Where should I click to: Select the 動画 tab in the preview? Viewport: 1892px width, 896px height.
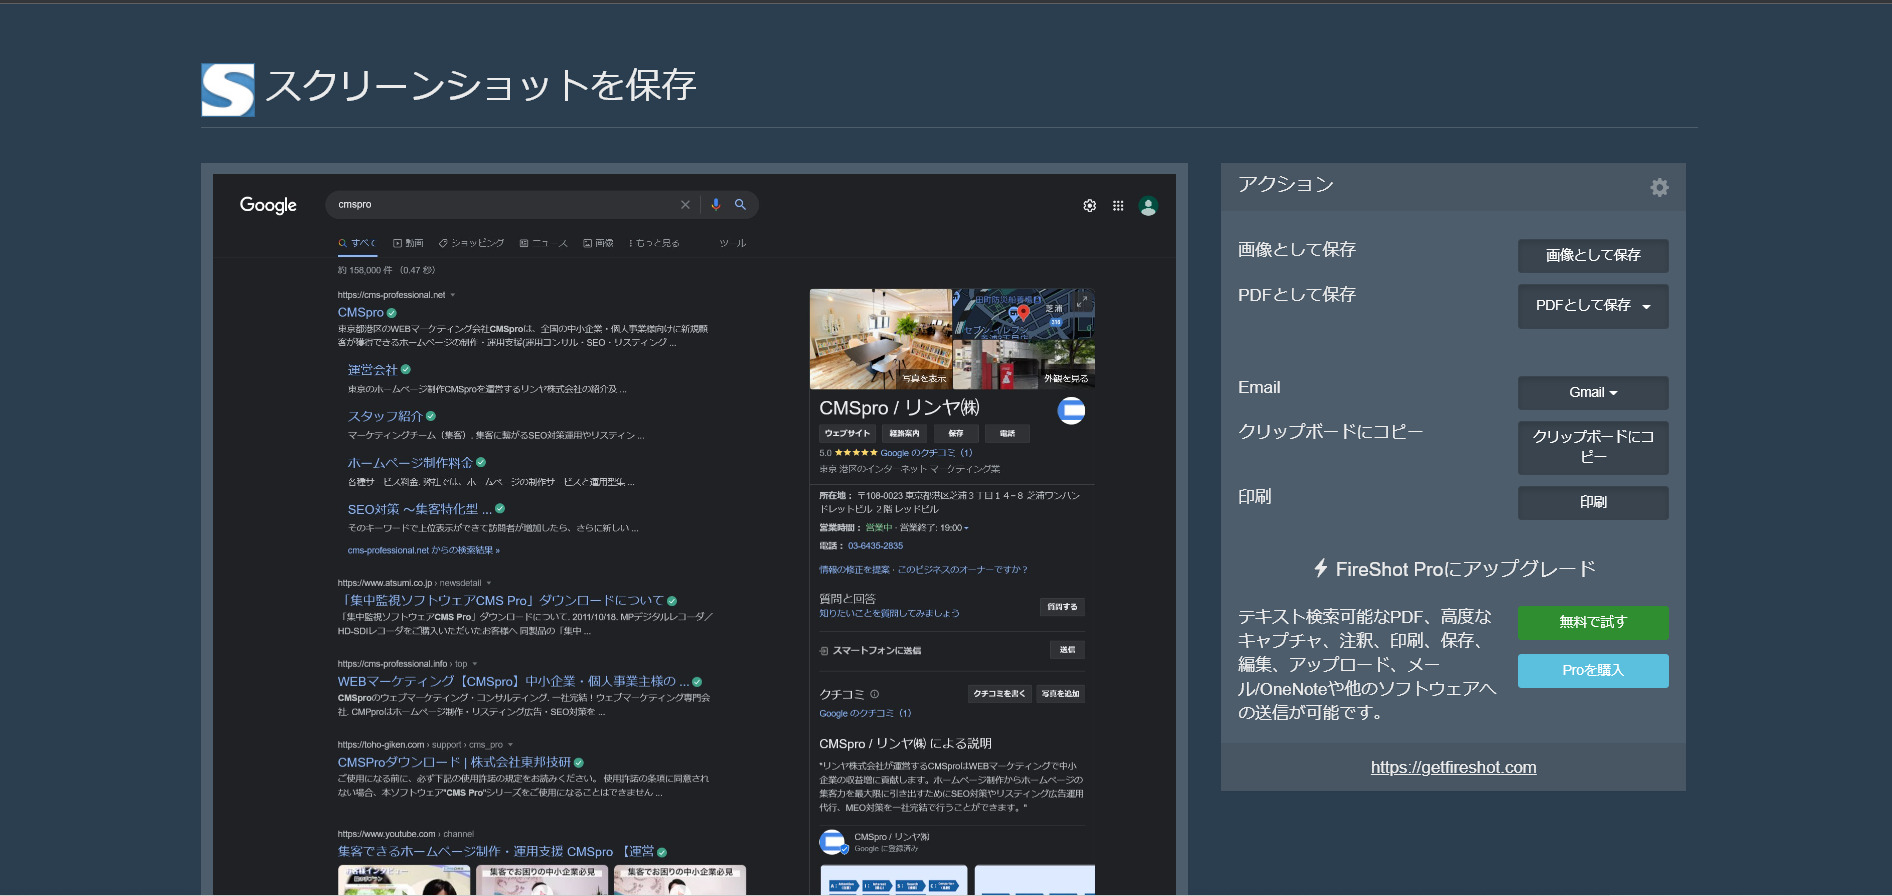pos(408,243)
